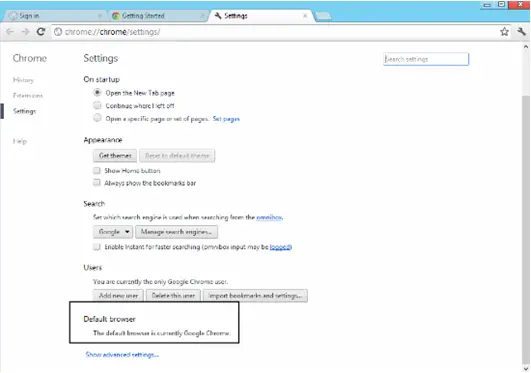Enable Instant for faster searching checkbox
The width and height of the screenshot is (531, 373).
tap(97, 247)
